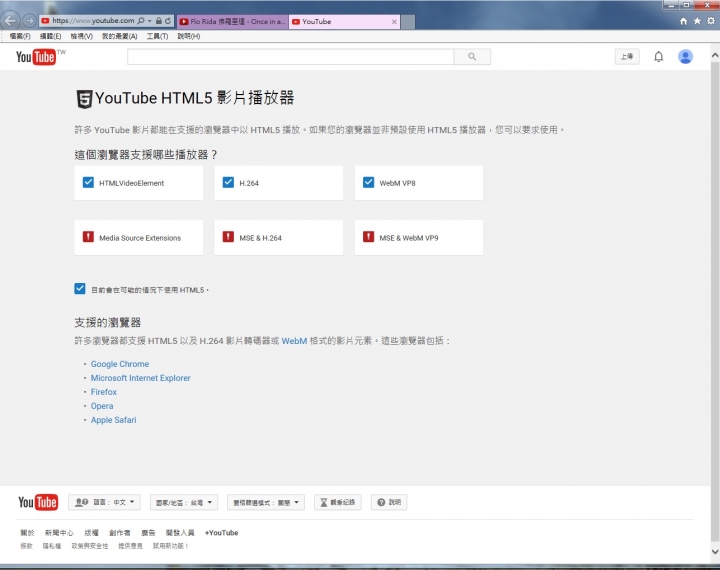
Task: Click the HTML5 shield logo beside the title
Action: click(84, 99)
